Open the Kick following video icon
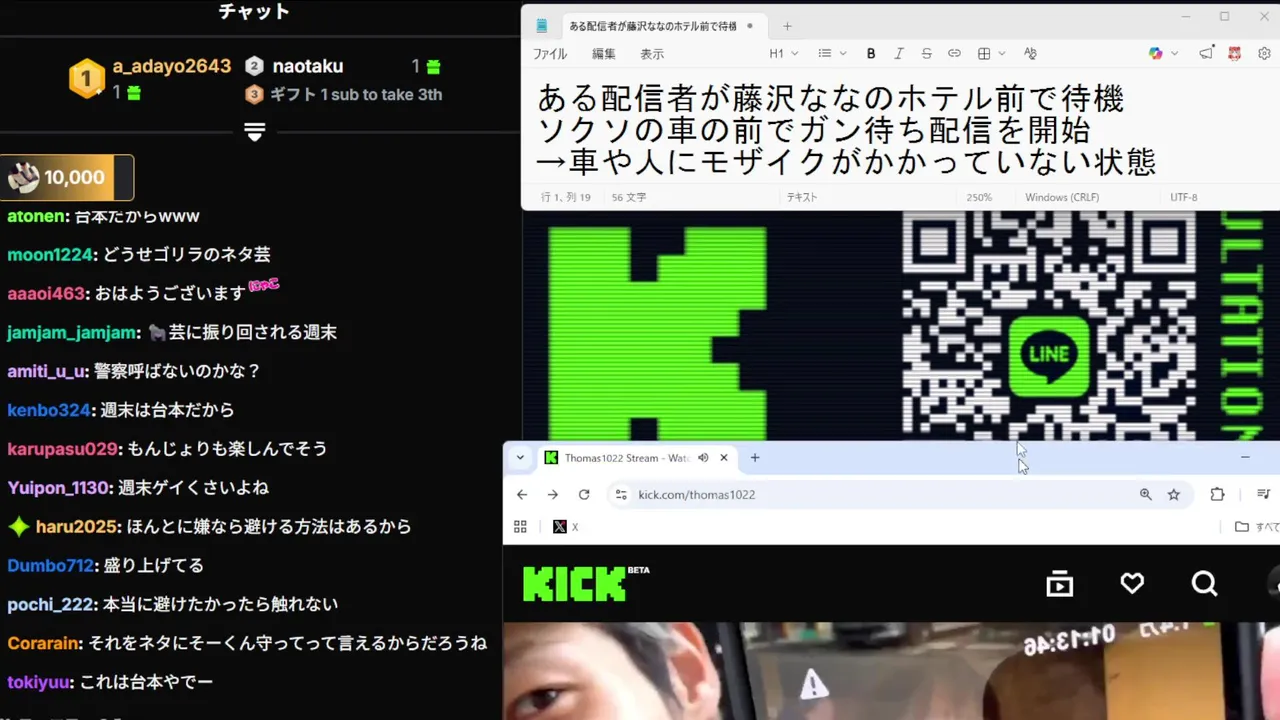Image resolution: width=1280 pixels, height=720 pixels. click(x=1059, y=584)
